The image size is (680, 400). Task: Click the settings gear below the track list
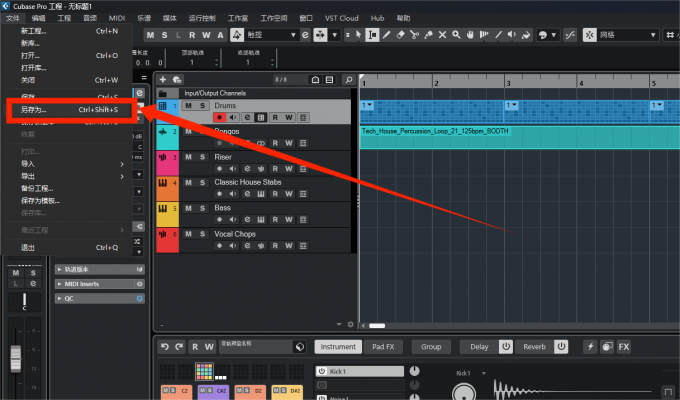(x=350, y=325)
